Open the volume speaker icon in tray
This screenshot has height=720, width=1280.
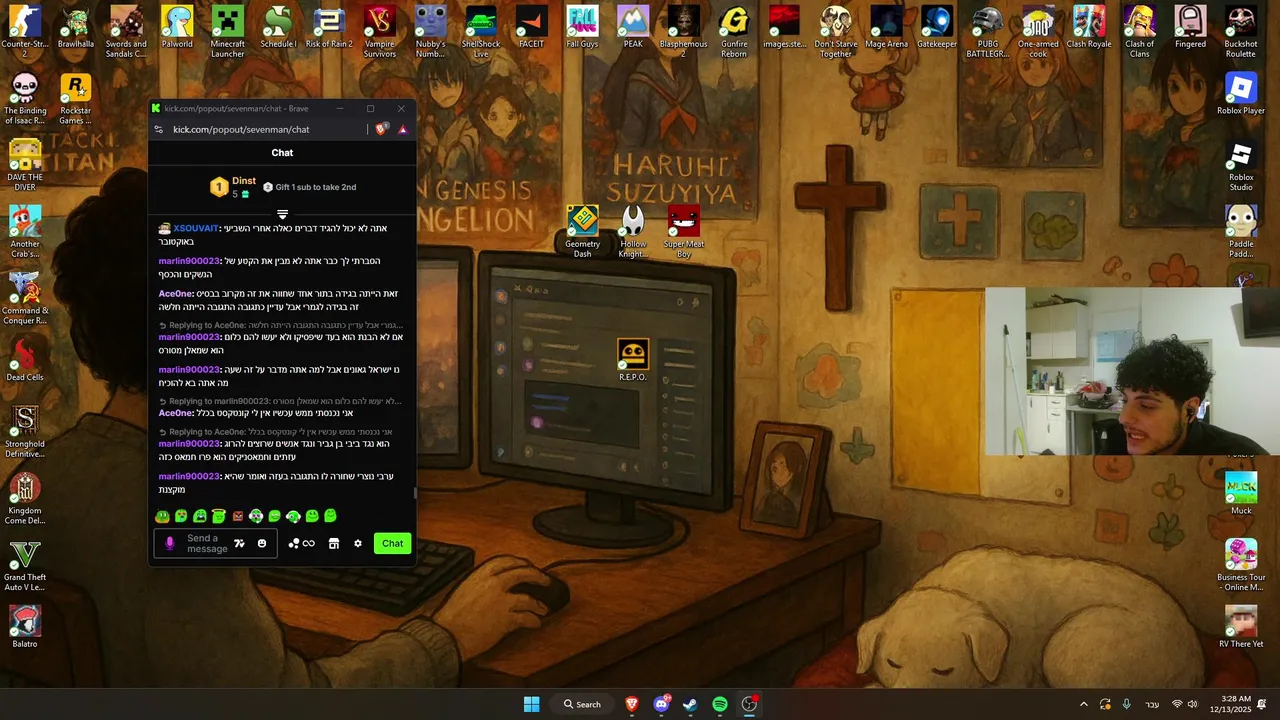coord(1192,704)
